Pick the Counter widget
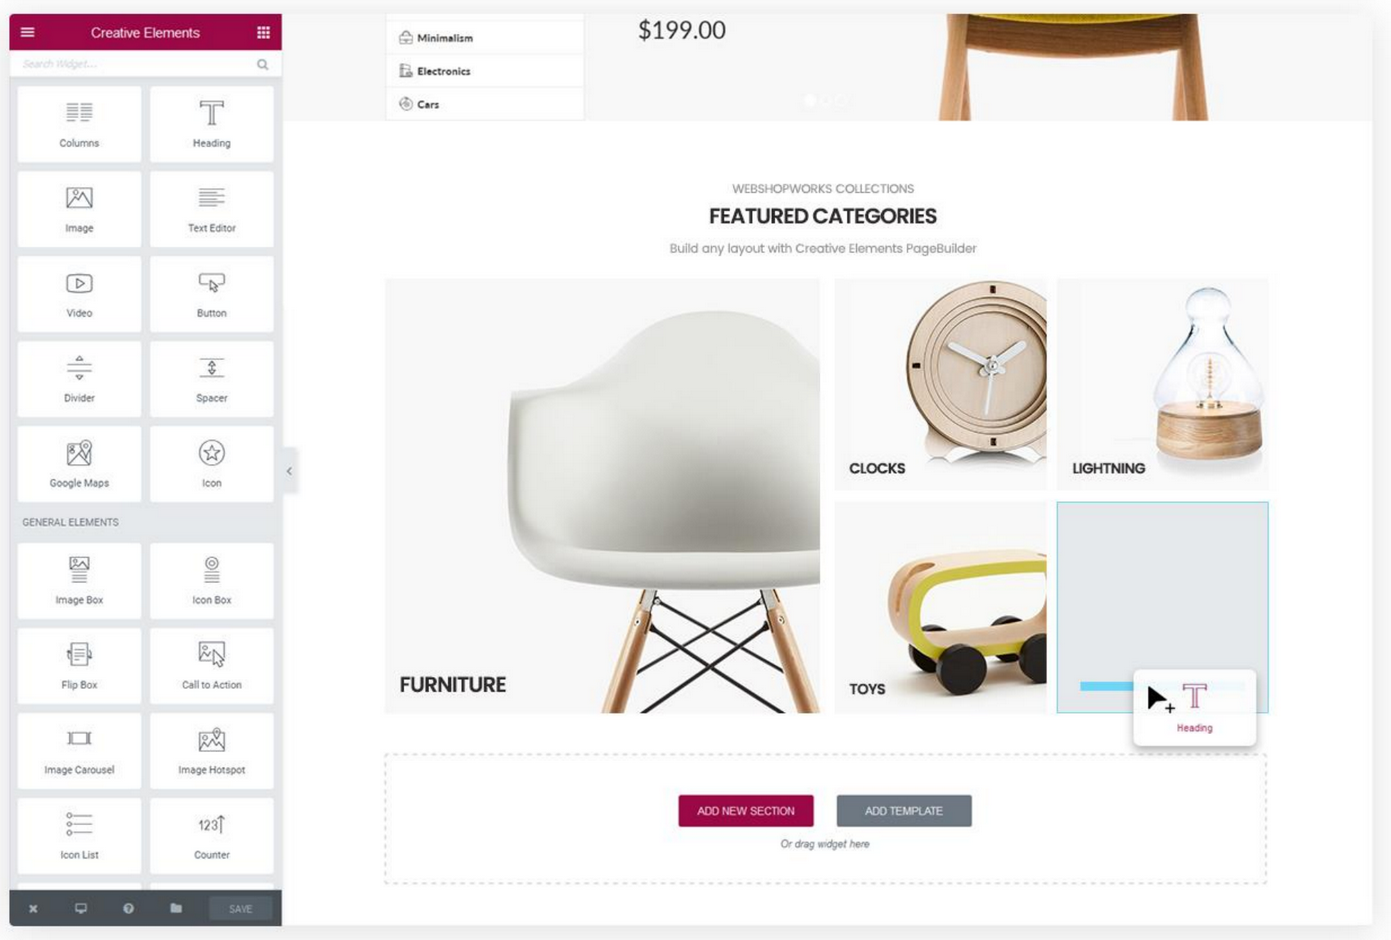This screenshot has height=940, width=1391. pyautogui.click(x=211, y=836)
